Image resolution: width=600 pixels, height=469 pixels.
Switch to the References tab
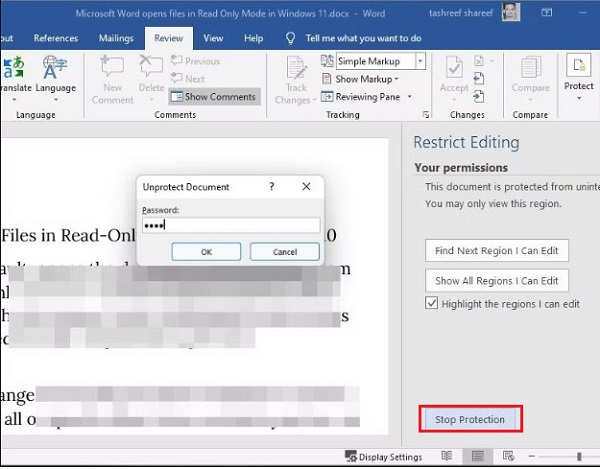point(56,38)
